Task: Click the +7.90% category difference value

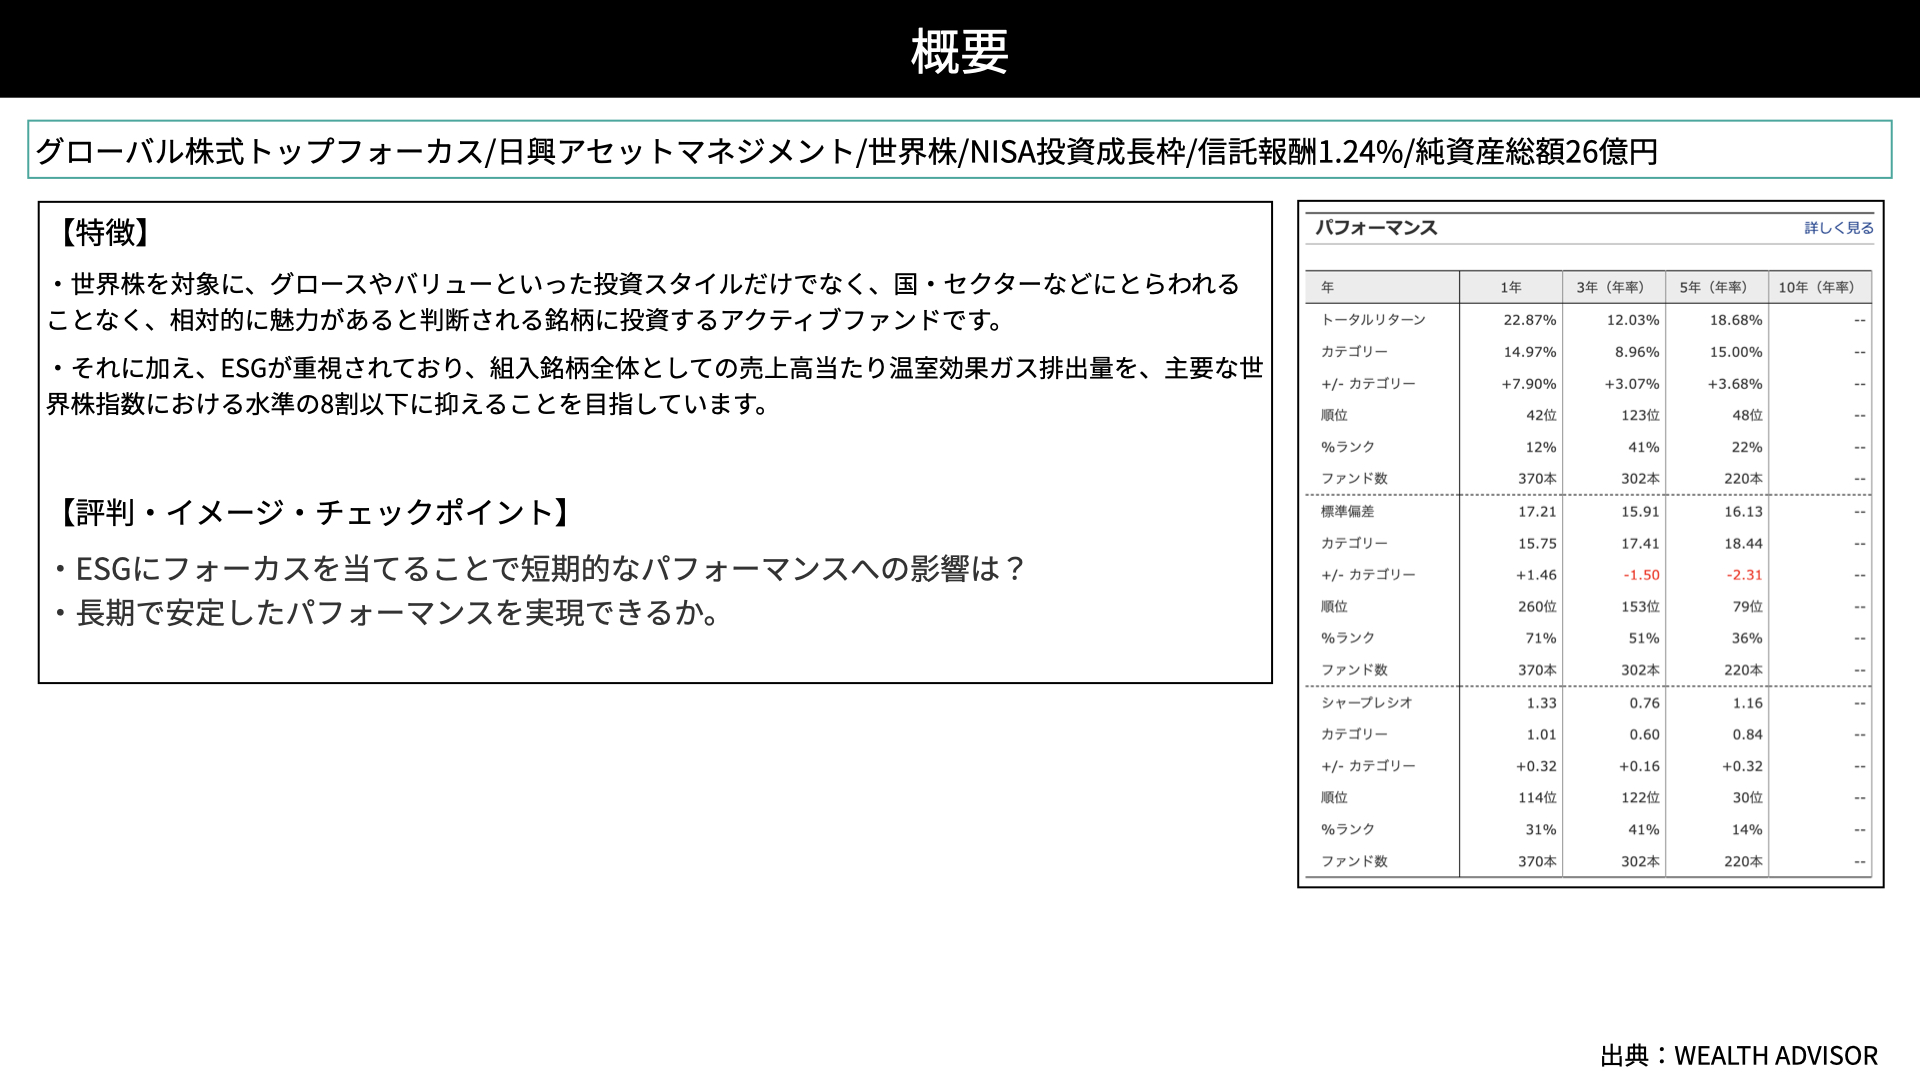Action: click(1528, 384)
